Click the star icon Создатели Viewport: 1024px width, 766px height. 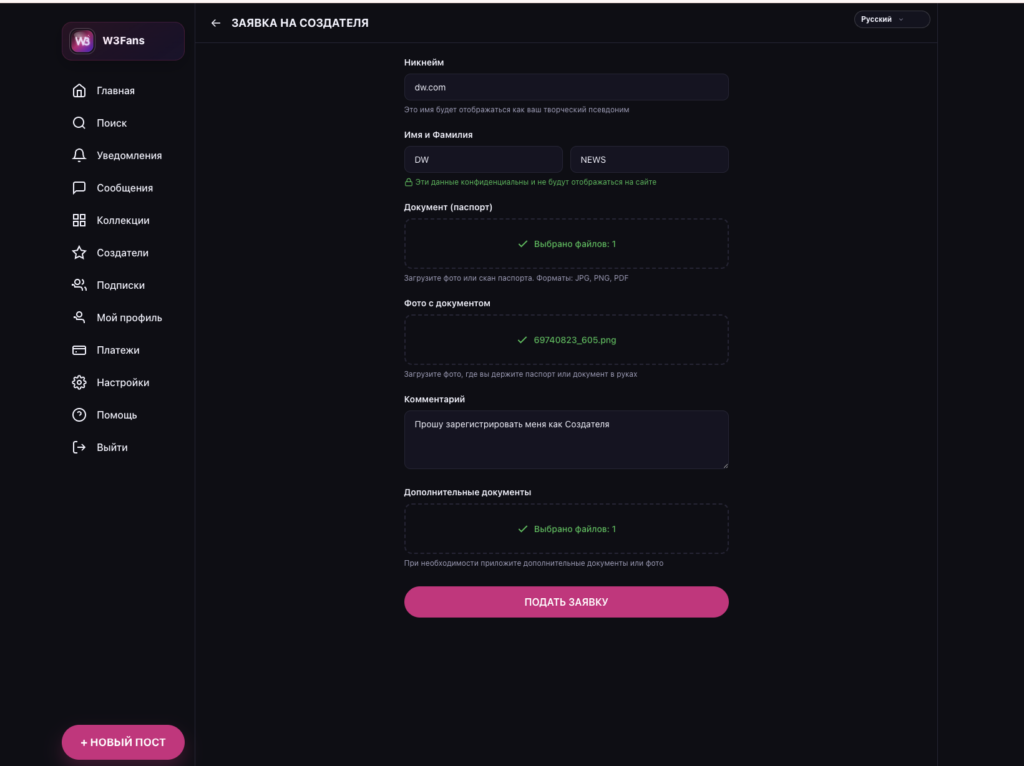click(x=79, y=253)
